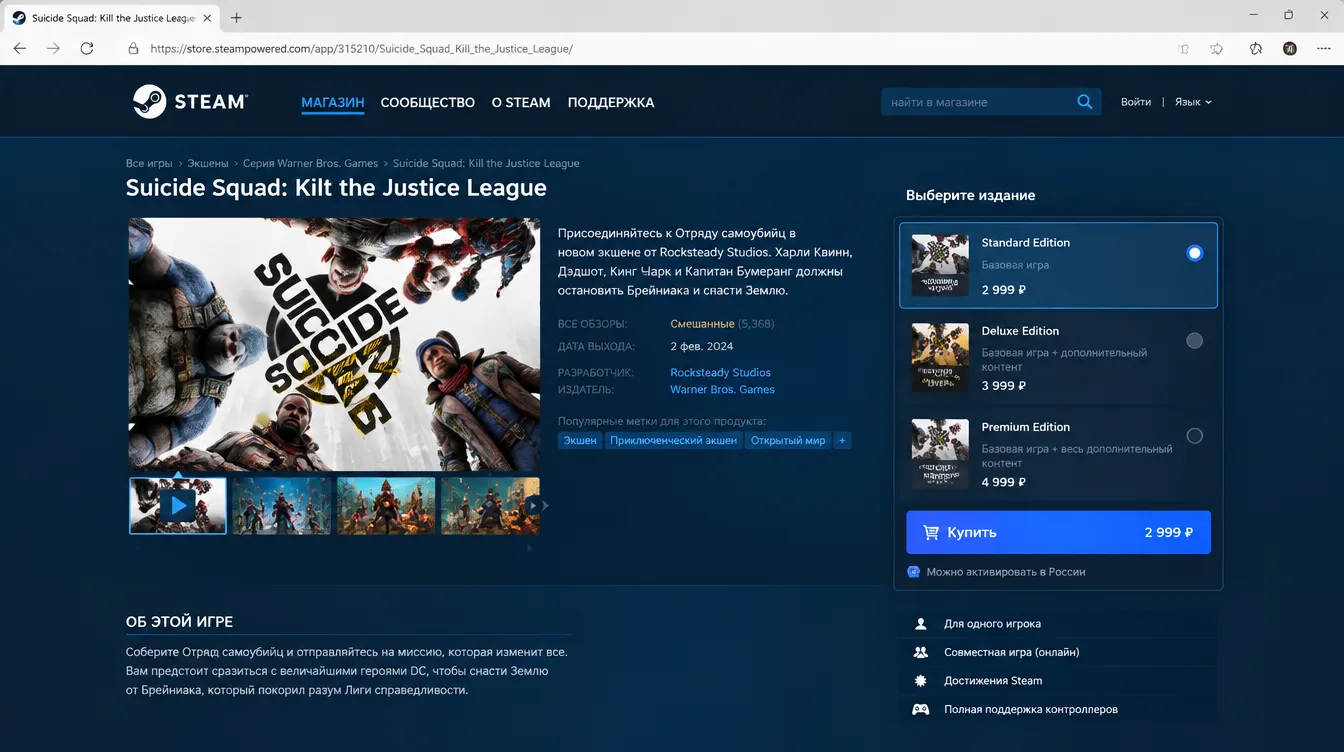Image resolution: width=1344 pixels, height=752 pixels.
Task: Click the single-player person icon
Action: (x=921, y=624)
